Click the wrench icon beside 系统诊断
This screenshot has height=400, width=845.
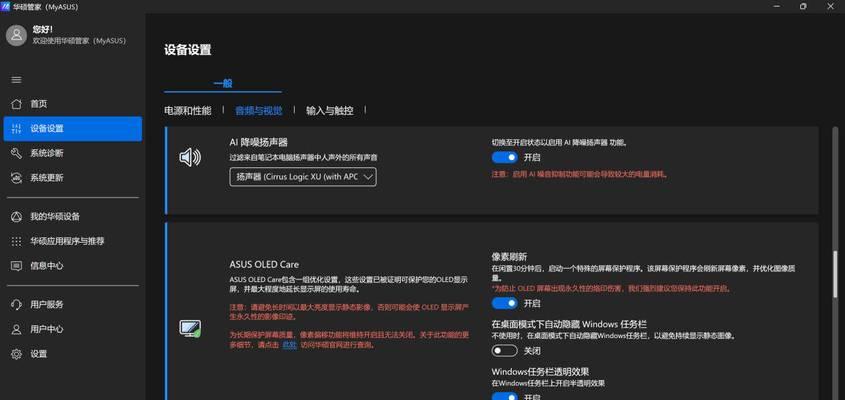coord(17,153)
